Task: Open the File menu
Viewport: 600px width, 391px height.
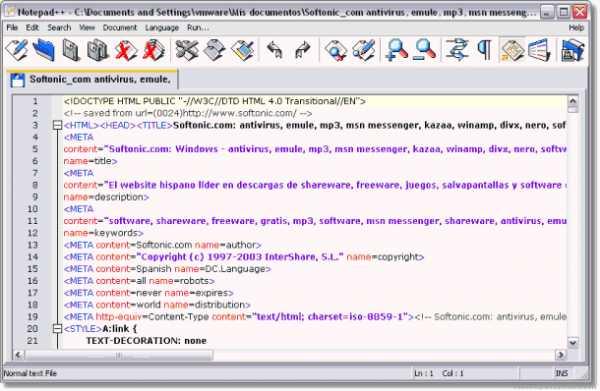Action: click(x=12, y=28)
